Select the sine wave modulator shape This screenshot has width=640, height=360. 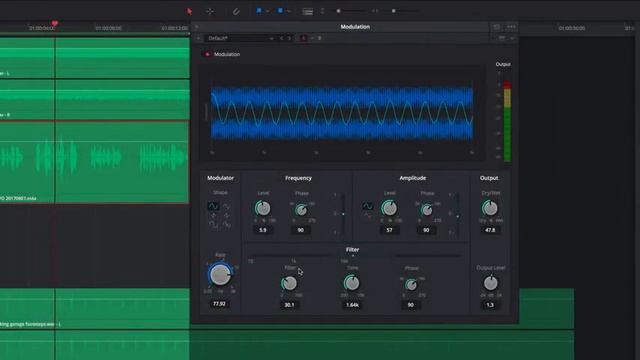coord(213,206)
